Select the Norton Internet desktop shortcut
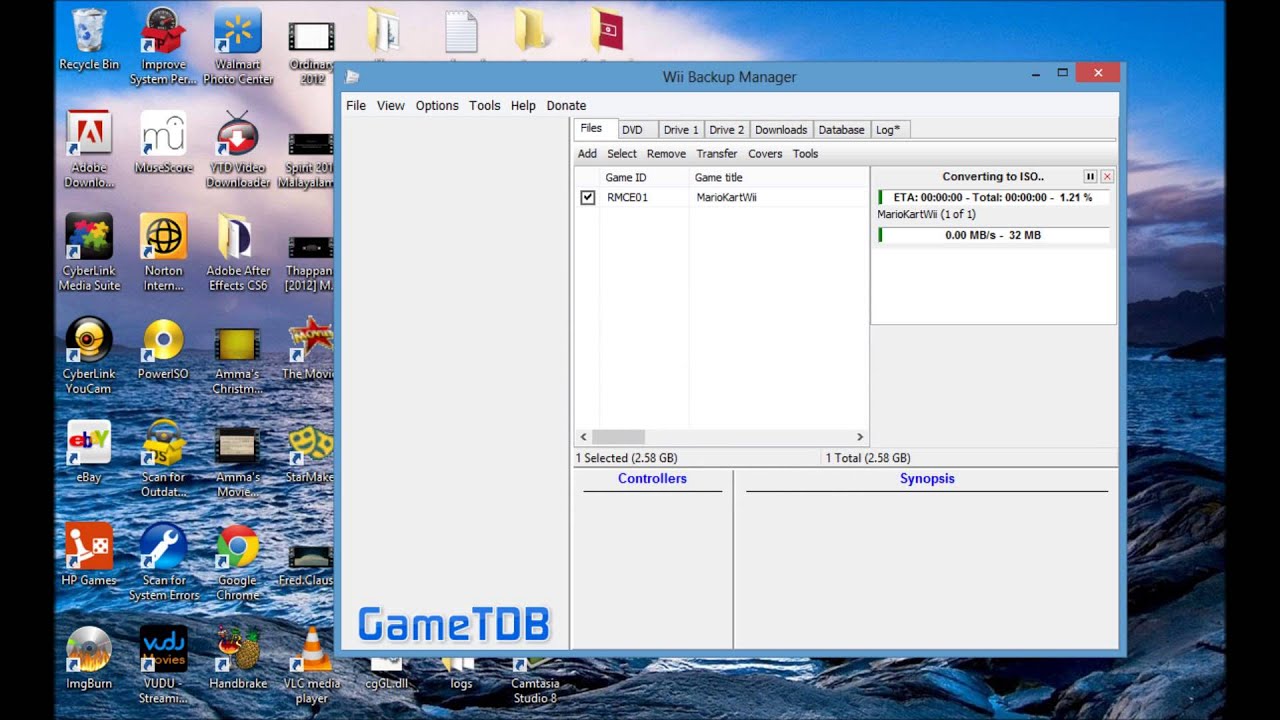 tap(163, 252)
